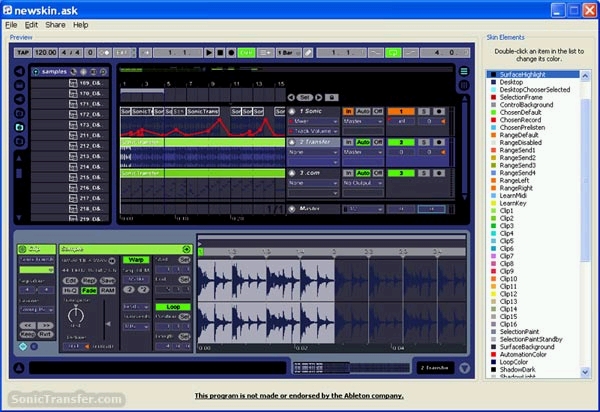
Task: Click the previous locator arrow beside Set
Action: tap(291, 98)
